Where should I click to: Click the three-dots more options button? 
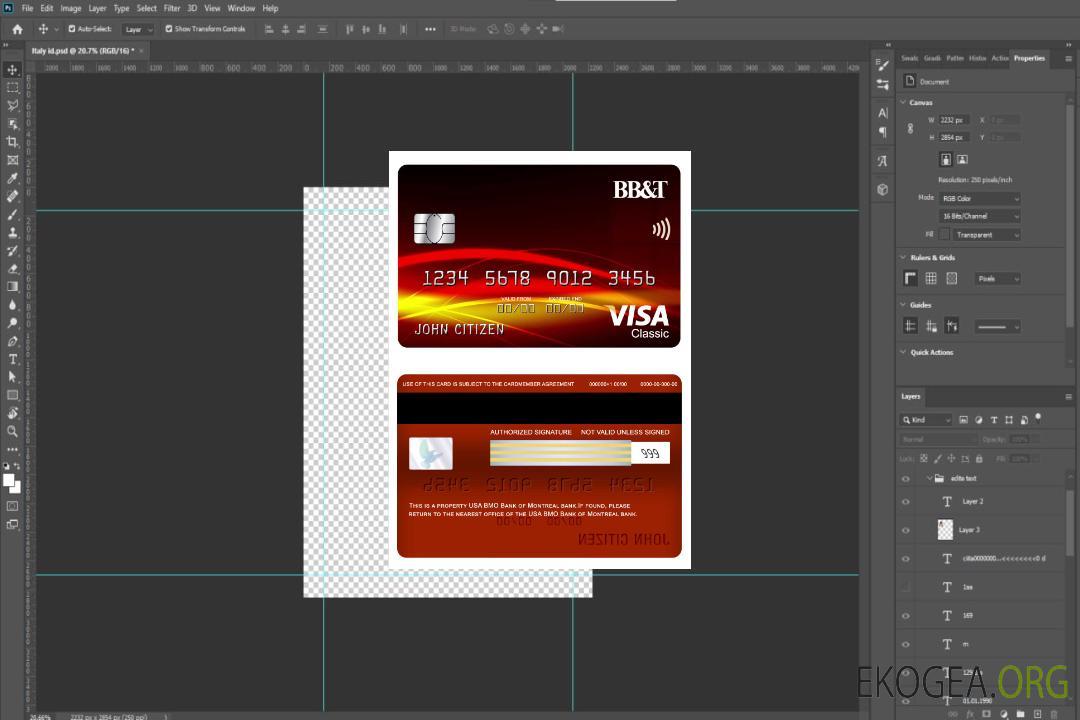tap(430, 29)
